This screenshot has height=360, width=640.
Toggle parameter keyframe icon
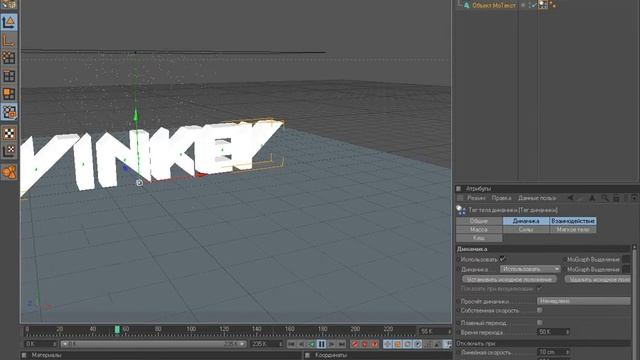pyautogui.click(x=417, y=344)
